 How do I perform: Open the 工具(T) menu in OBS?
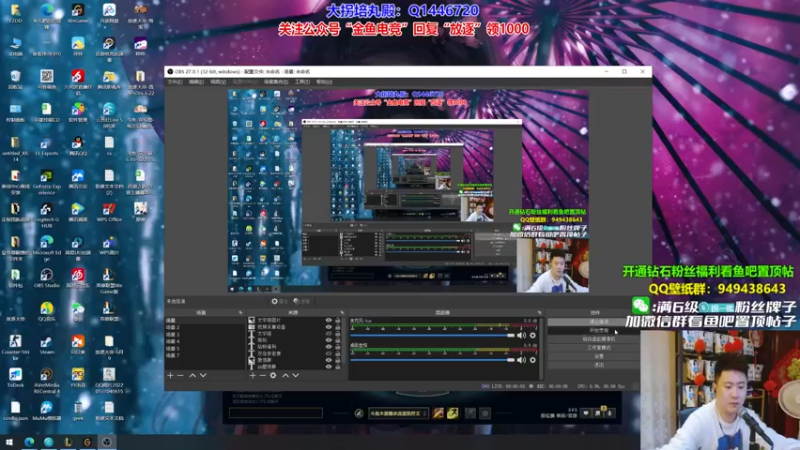pyautogui.click(x=302, y=82)
